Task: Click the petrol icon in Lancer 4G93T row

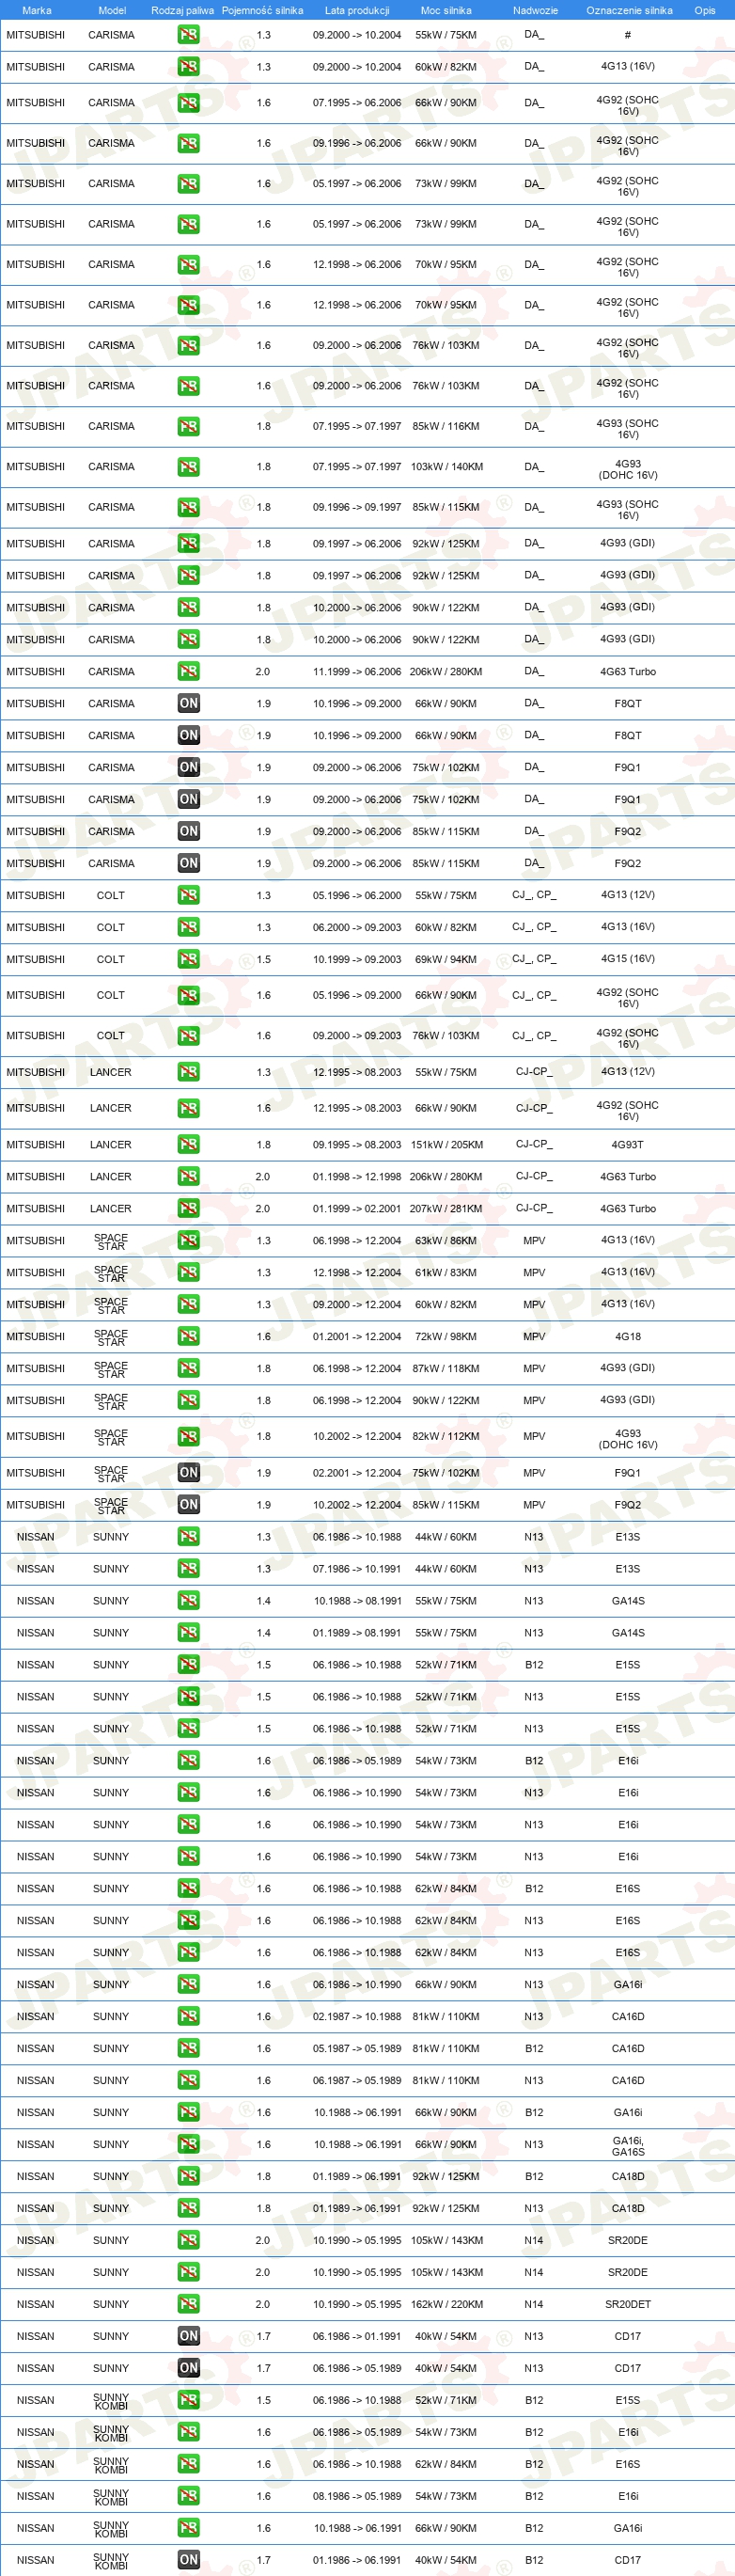Action: click(x=188, y=1144)
